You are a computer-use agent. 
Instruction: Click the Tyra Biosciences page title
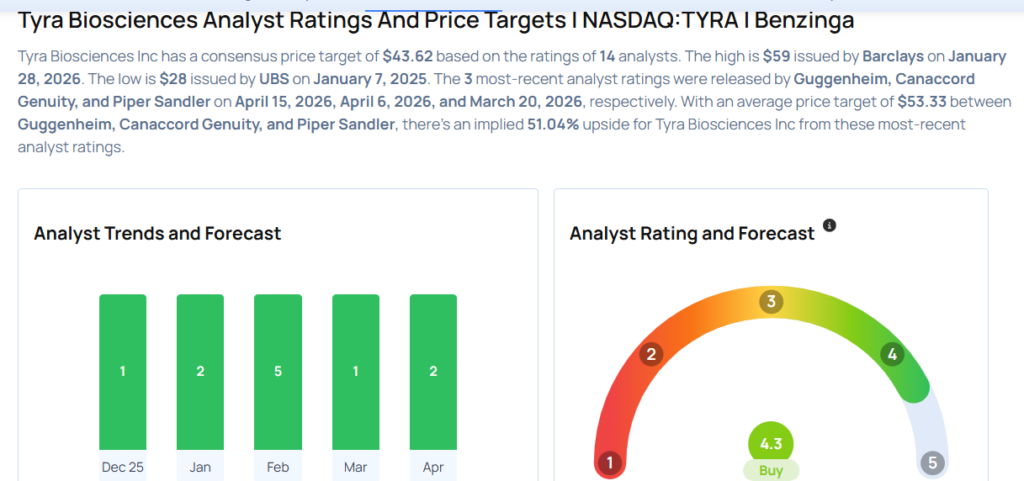(x=437, y=20)
